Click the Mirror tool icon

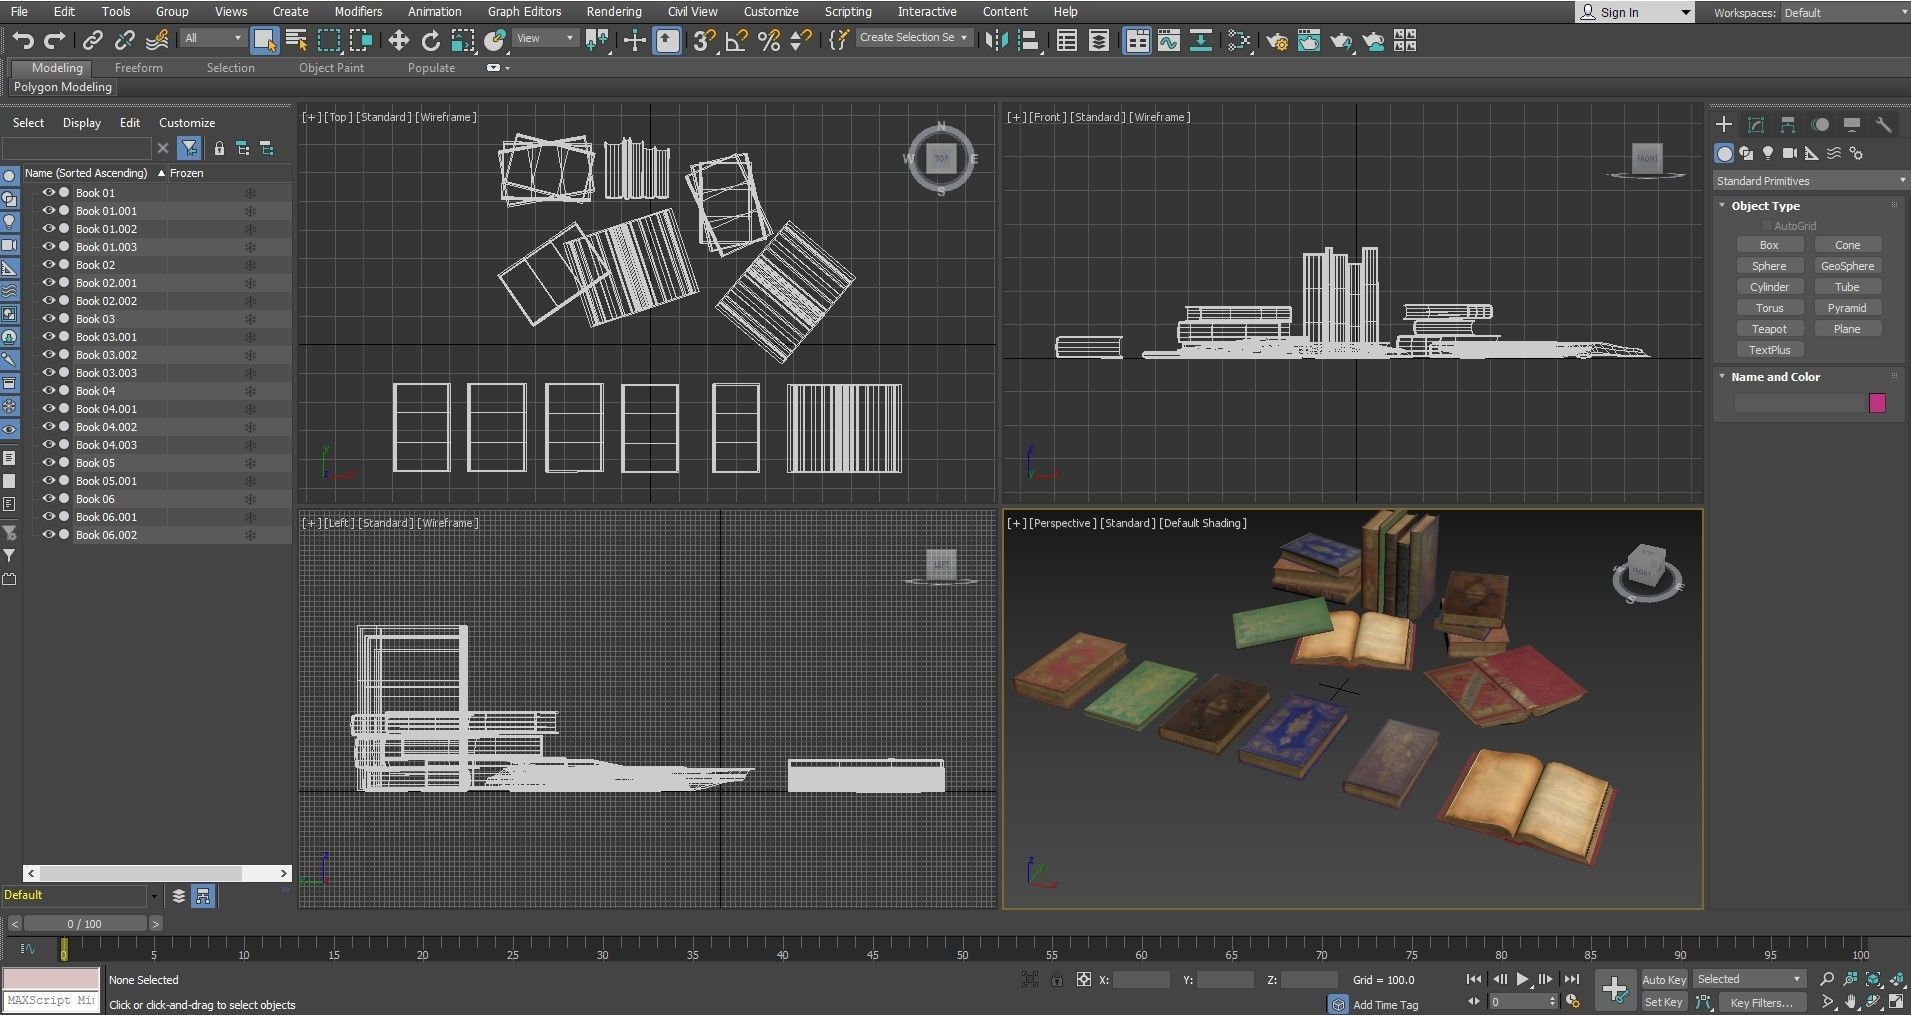pos(996,40)
